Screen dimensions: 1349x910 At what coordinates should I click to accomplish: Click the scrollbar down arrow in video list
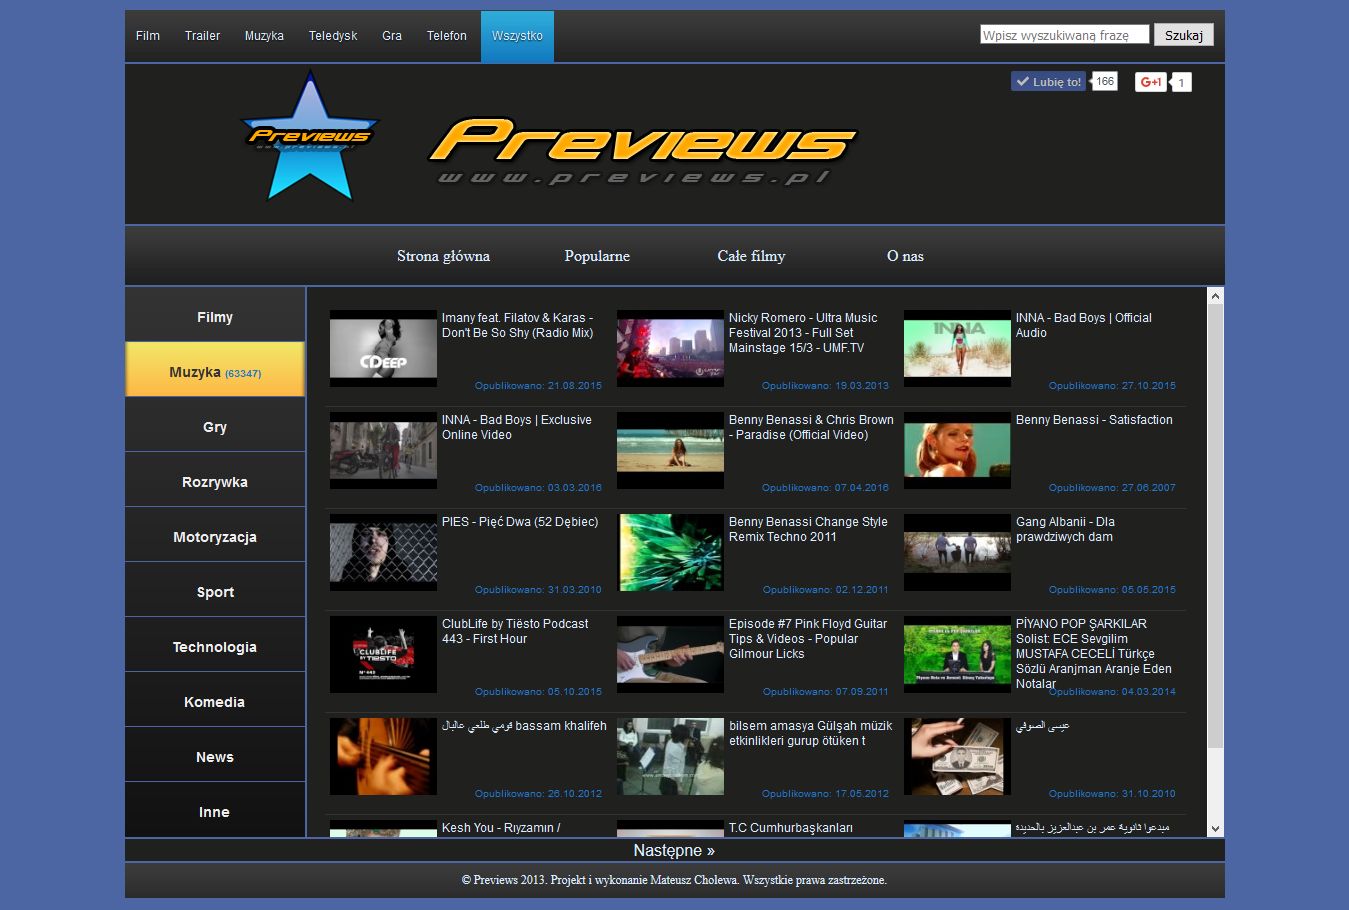point(1215,829)
